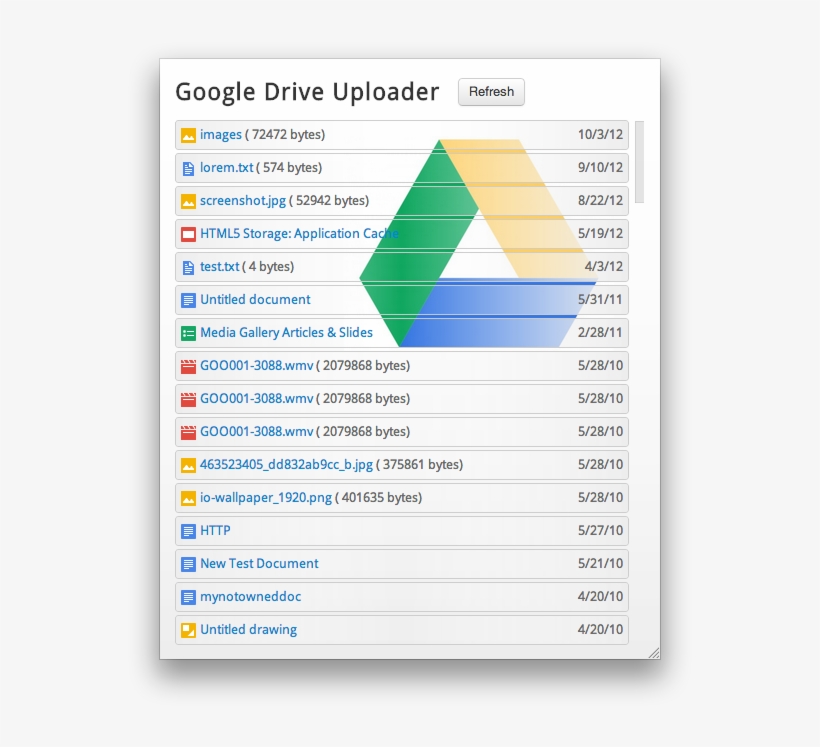Image resolution: width=820 pixels, height=747 pixels.
Task: Open the lorem.txt file link
Action: [222, 167]
